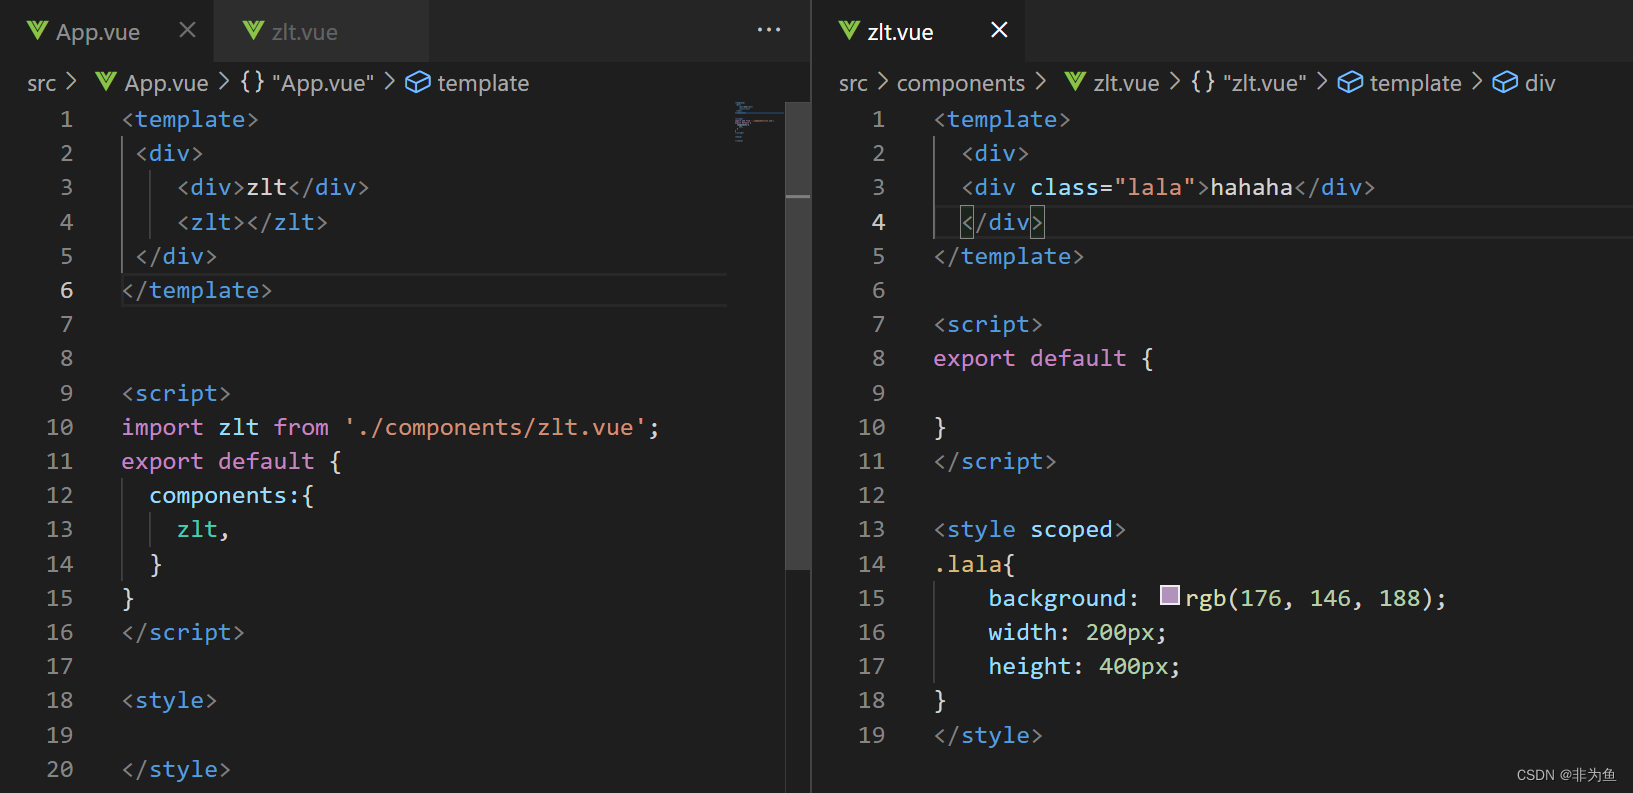Click the closing </template> tag in App.vue
1633x793 pixels.
click(196, 290)
